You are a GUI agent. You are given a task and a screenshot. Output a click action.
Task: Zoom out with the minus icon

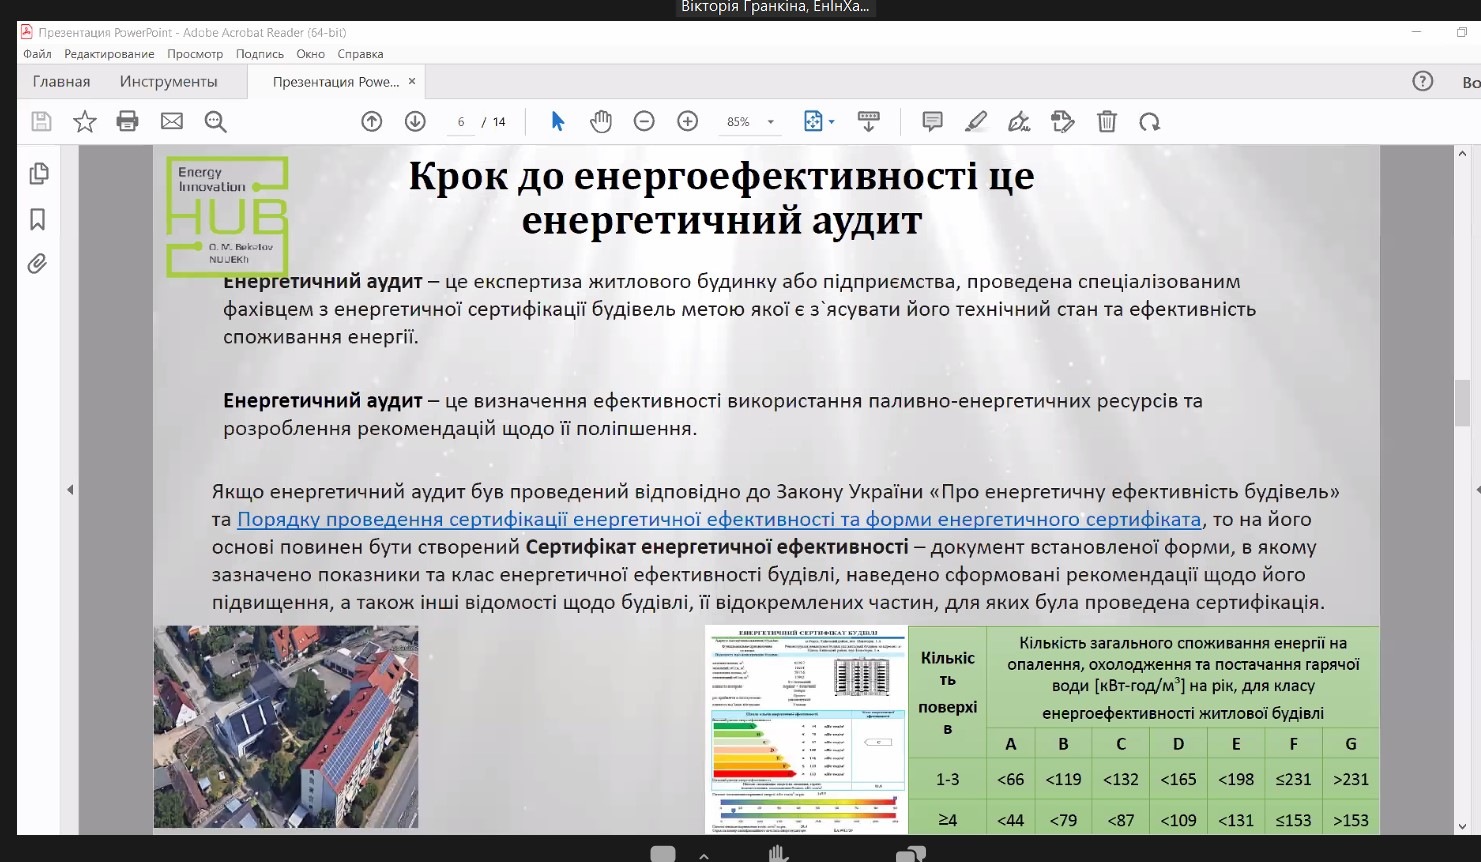pos(644,122)
